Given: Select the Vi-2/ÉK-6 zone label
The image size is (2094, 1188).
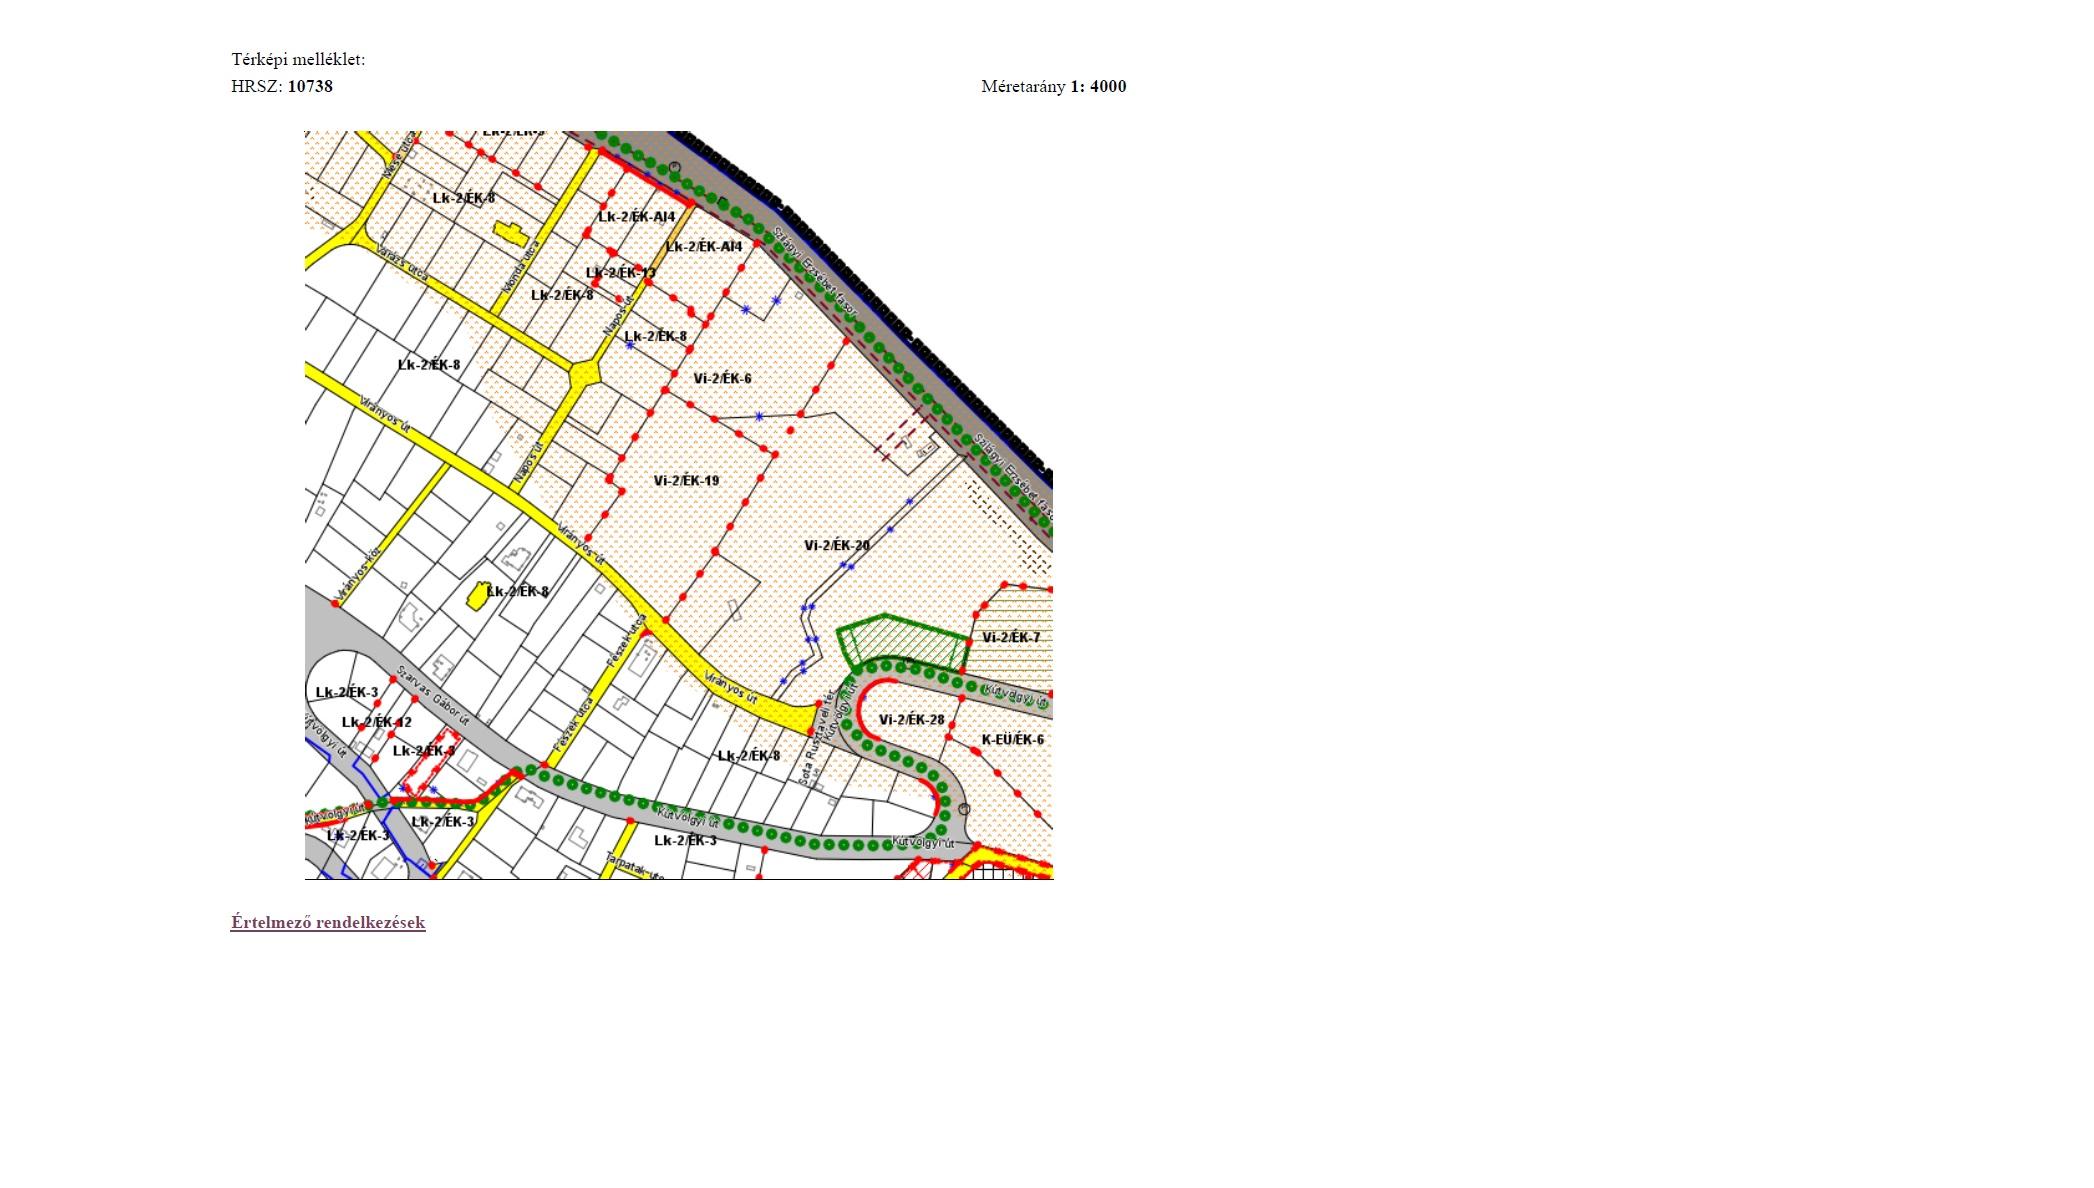Looking at the screenshot, I should click(x=722, y=379).
